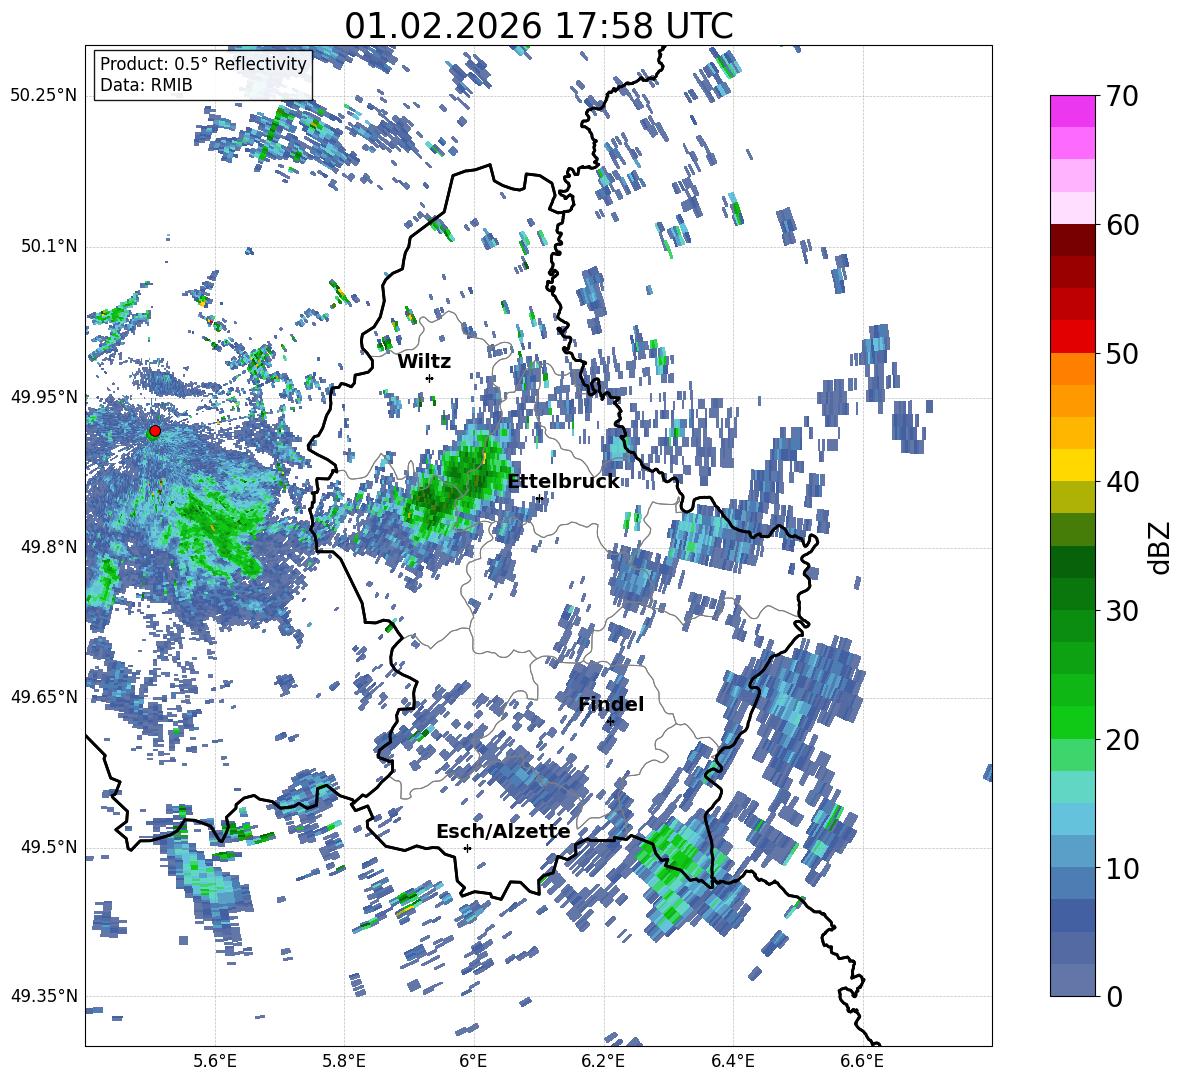Image resolution: width=1184 pixels, height=1081 pixels.
Task: Click the magenta 70 dBZ colorbar band
Action: (1072, 111)
